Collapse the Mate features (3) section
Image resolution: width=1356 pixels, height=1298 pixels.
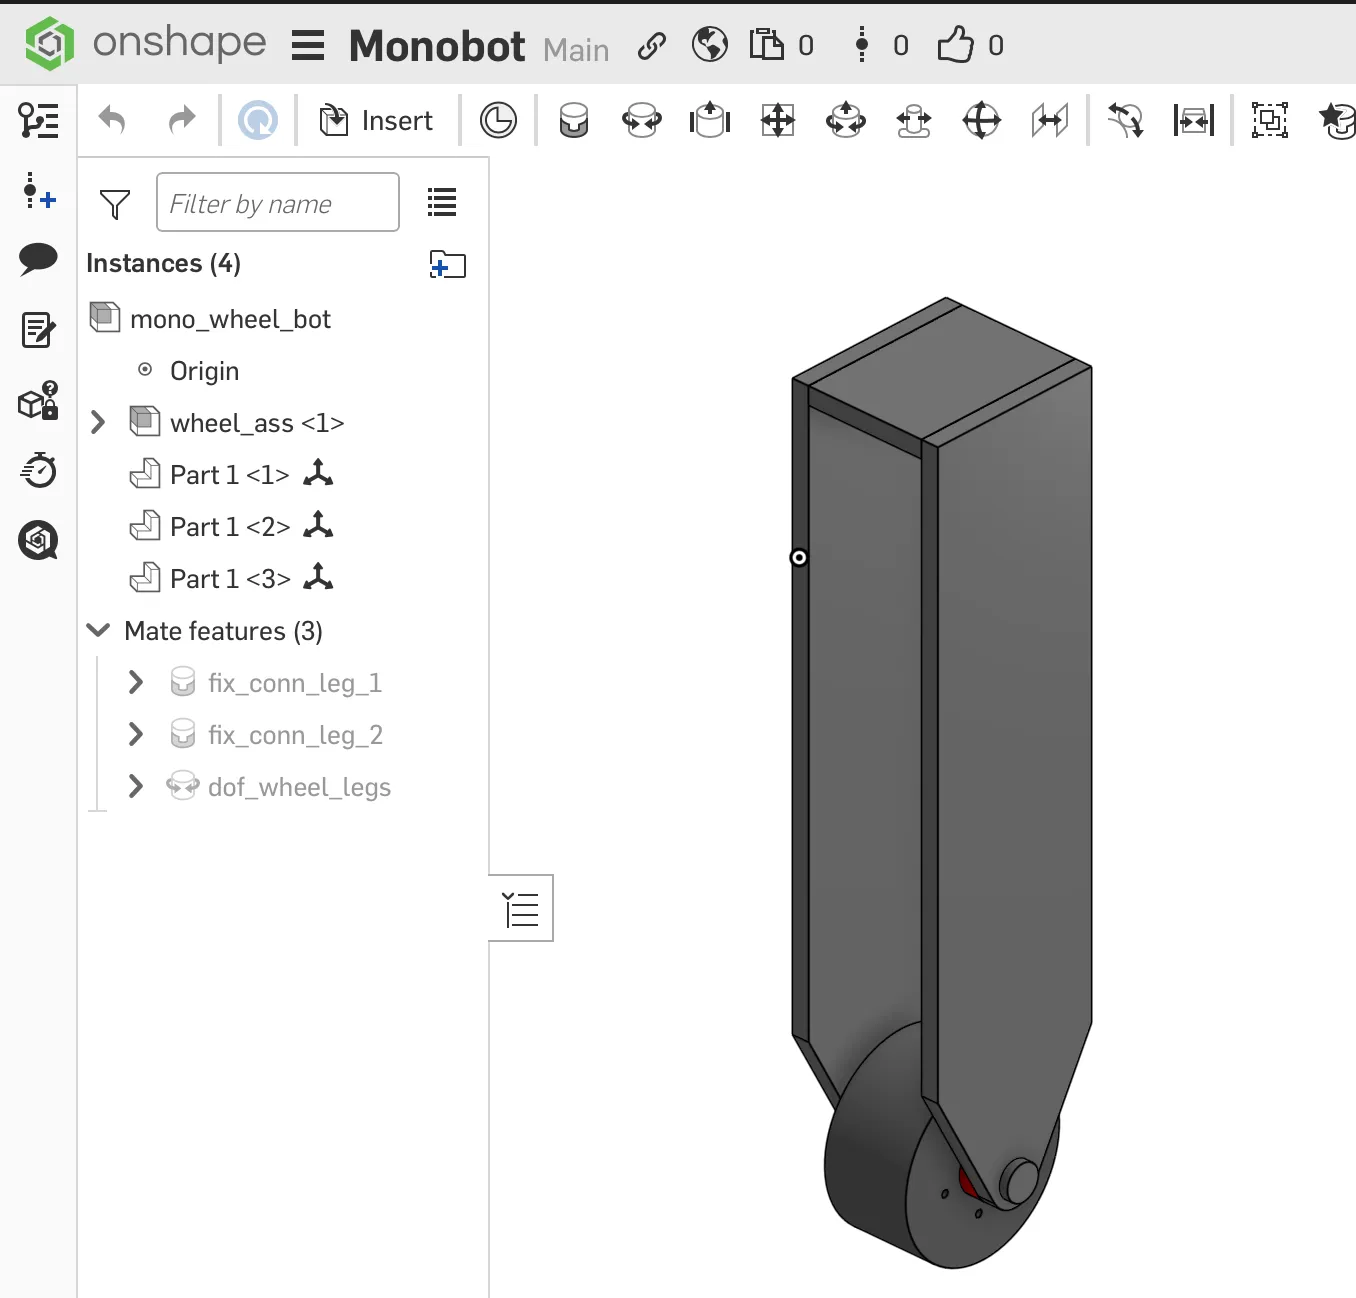(98, 630)
